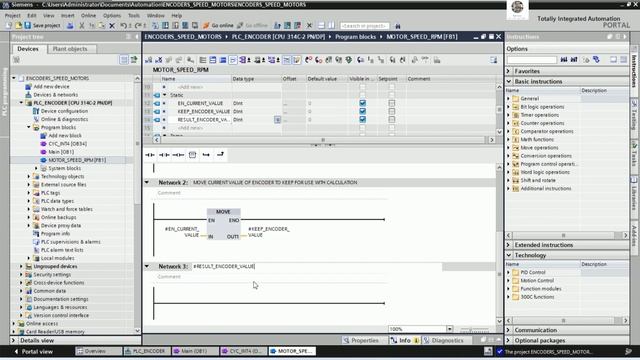Image resolution: width=640 pixels, height=360 pixels.
Task: Expand the Communication instructions section
Action: [509, 330]
